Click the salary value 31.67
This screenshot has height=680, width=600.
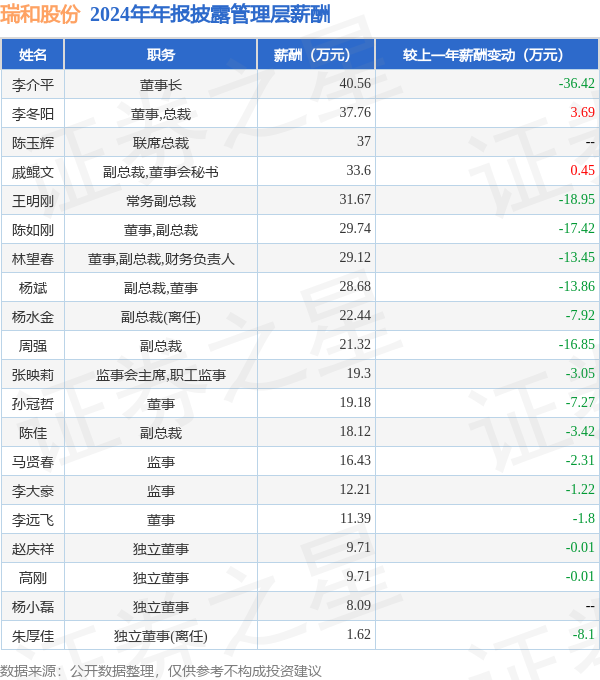pyautogui.click(x=355, y=199)
